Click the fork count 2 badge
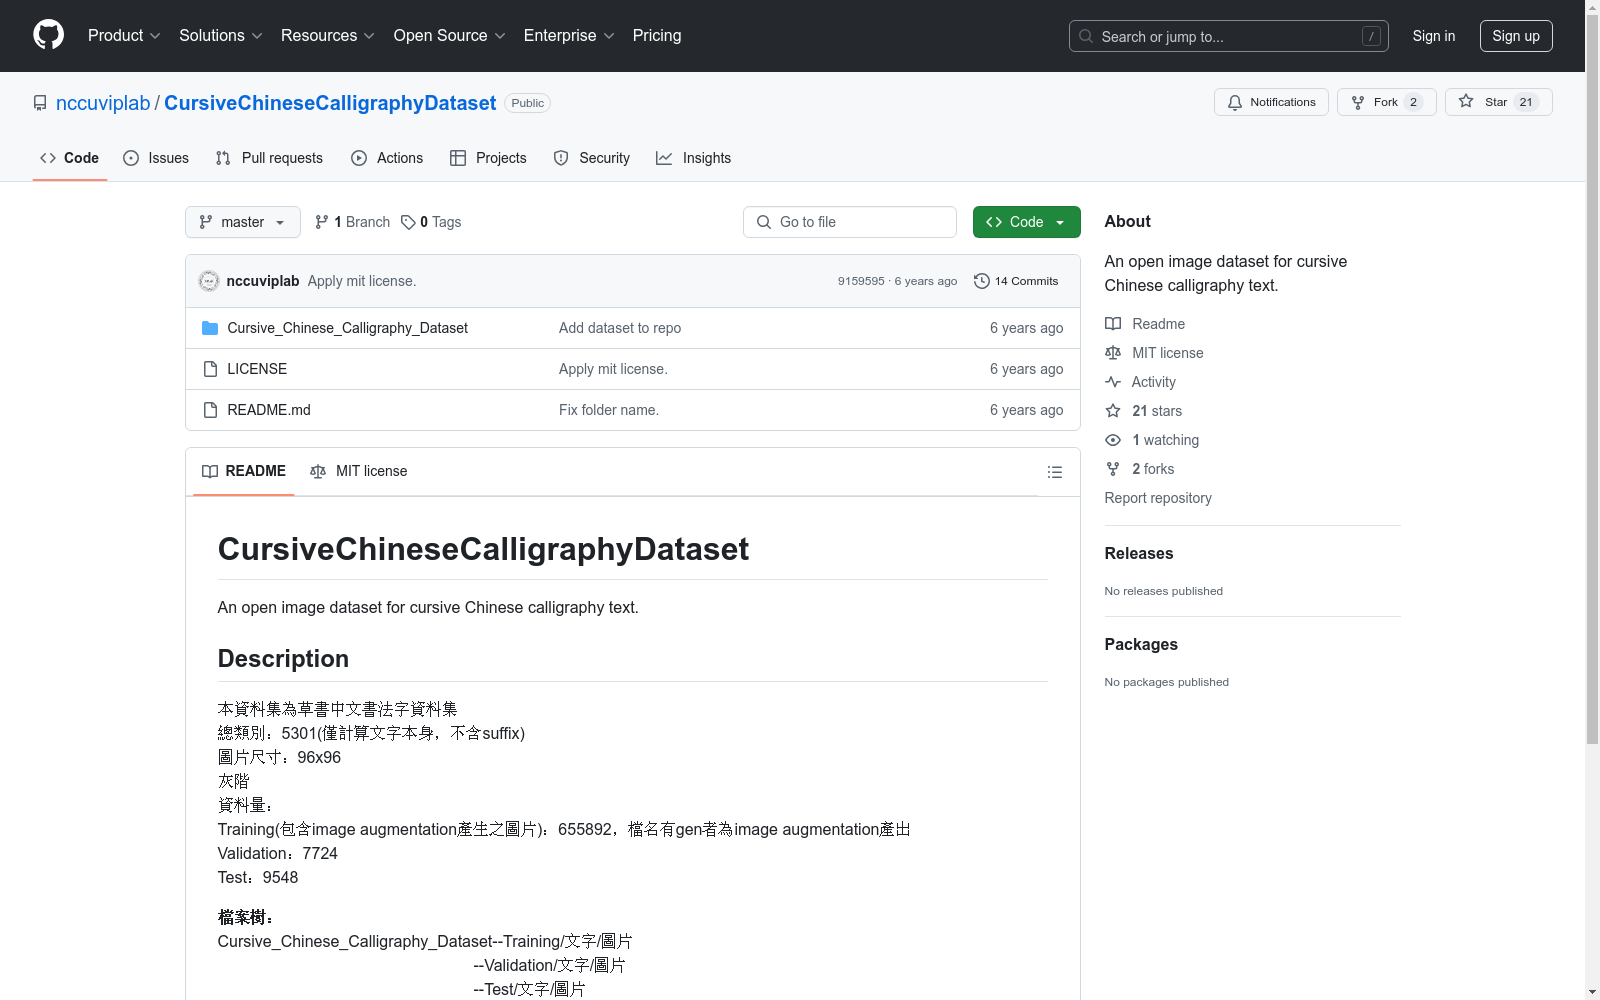 click(x=1413, y=102)
